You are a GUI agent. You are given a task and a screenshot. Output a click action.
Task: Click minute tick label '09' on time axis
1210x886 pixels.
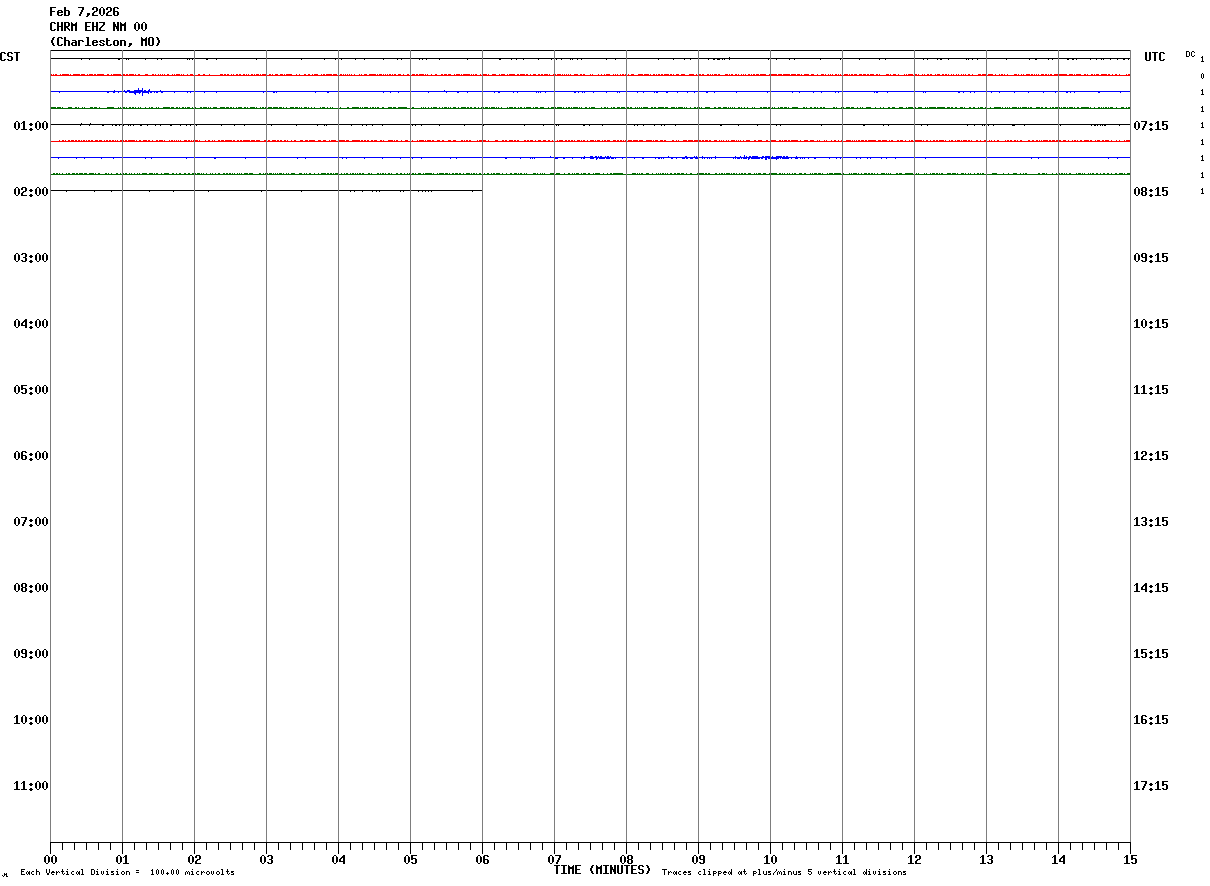point(698,859)
